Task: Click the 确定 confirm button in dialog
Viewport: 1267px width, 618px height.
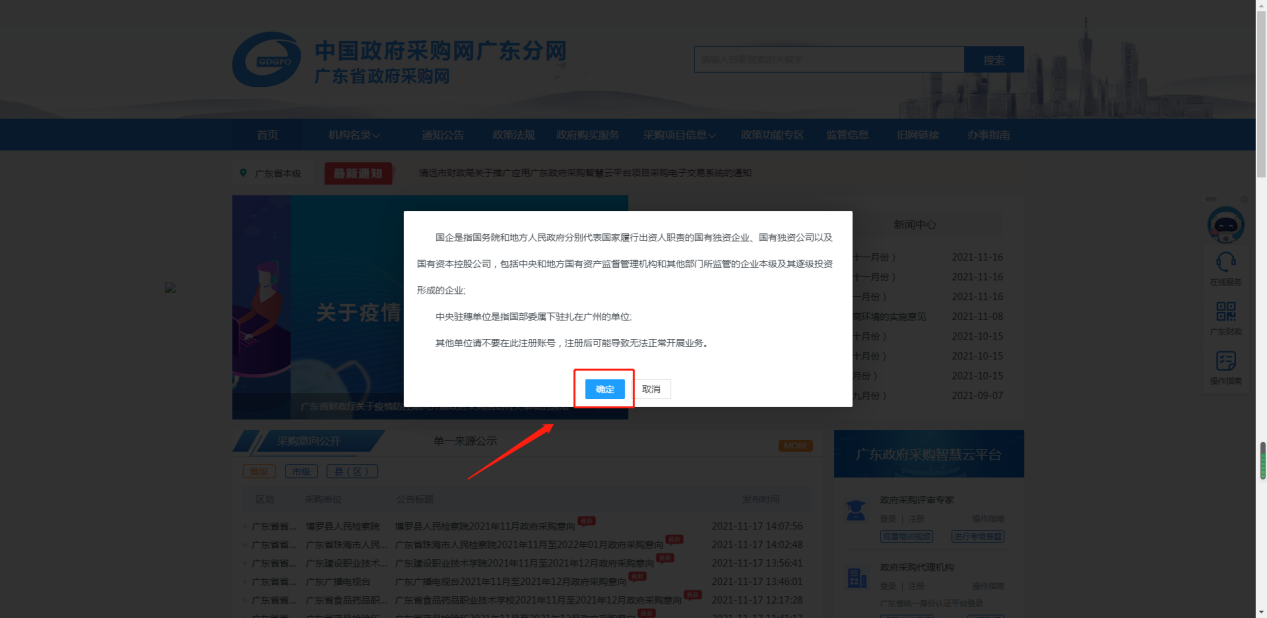Action: (605, 389)
